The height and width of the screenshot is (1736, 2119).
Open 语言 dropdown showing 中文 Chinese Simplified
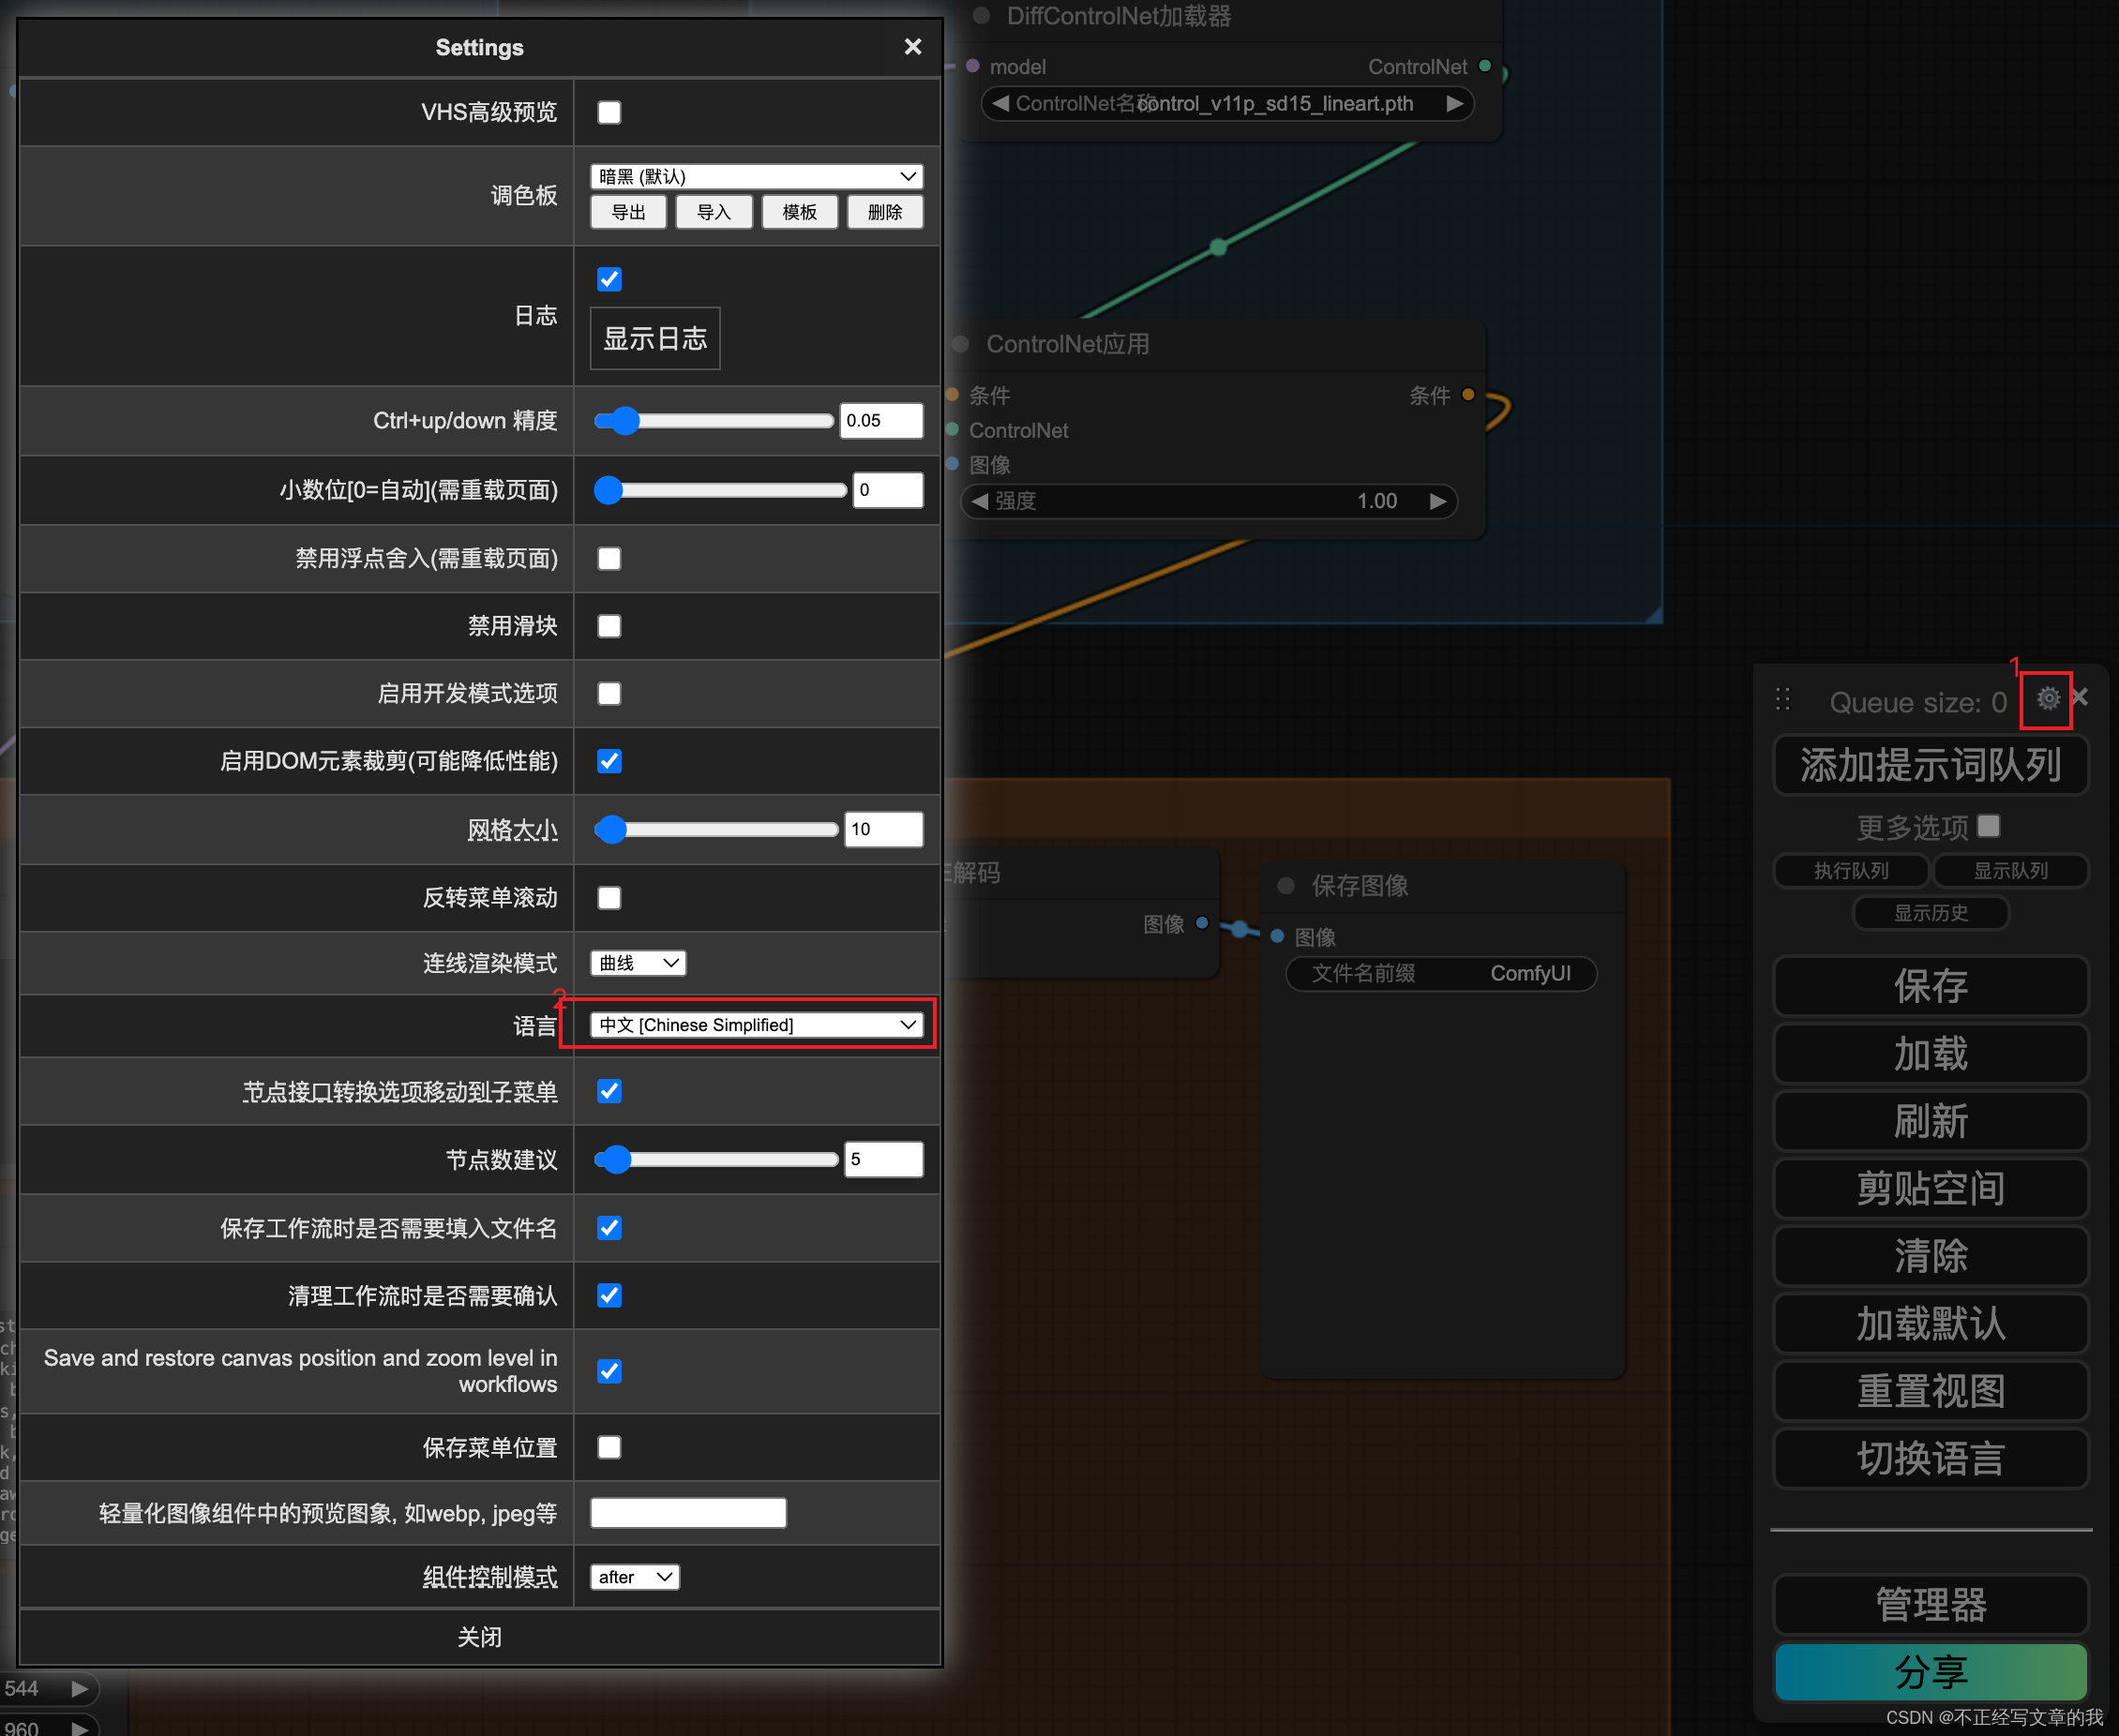[756, 1025]
